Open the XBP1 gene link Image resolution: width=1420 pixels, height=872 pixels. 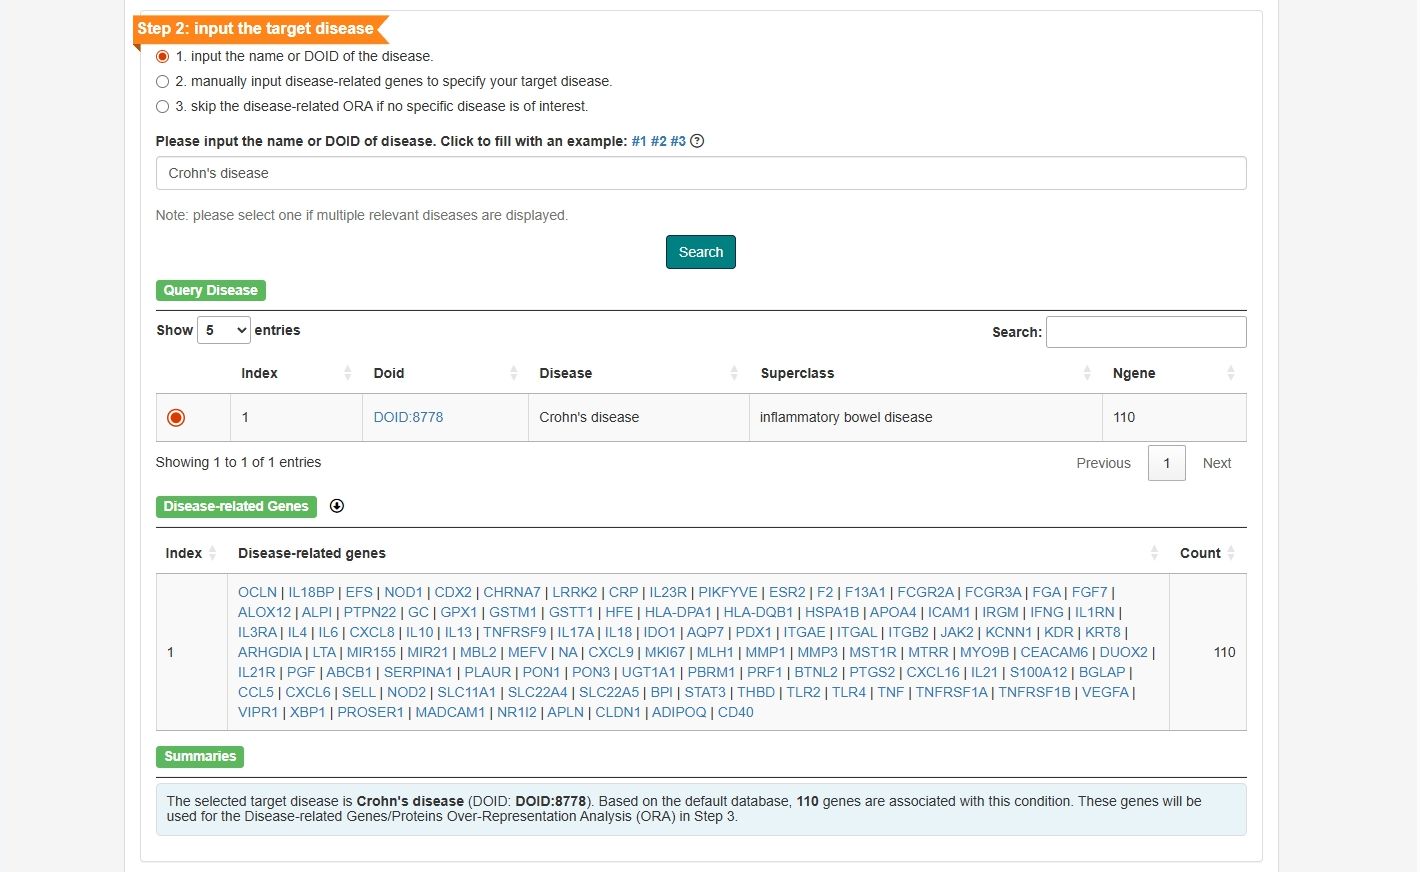pyautogui.click(x=308, y=712)
